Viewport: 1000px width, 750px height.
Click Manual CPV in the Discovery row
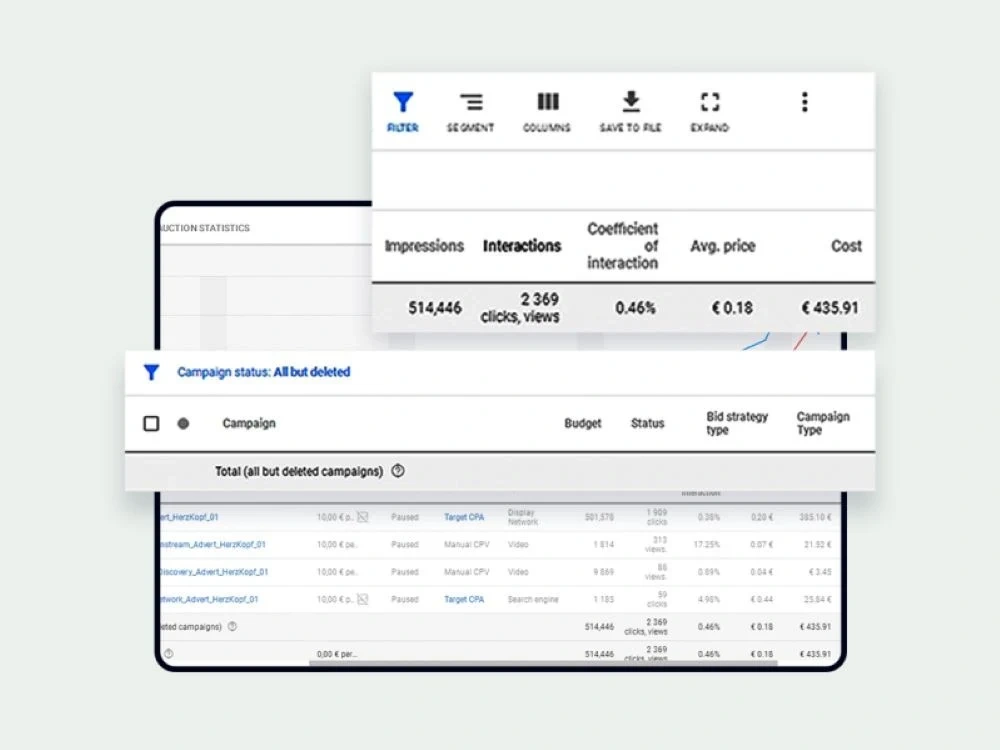[x=466, y=571]
